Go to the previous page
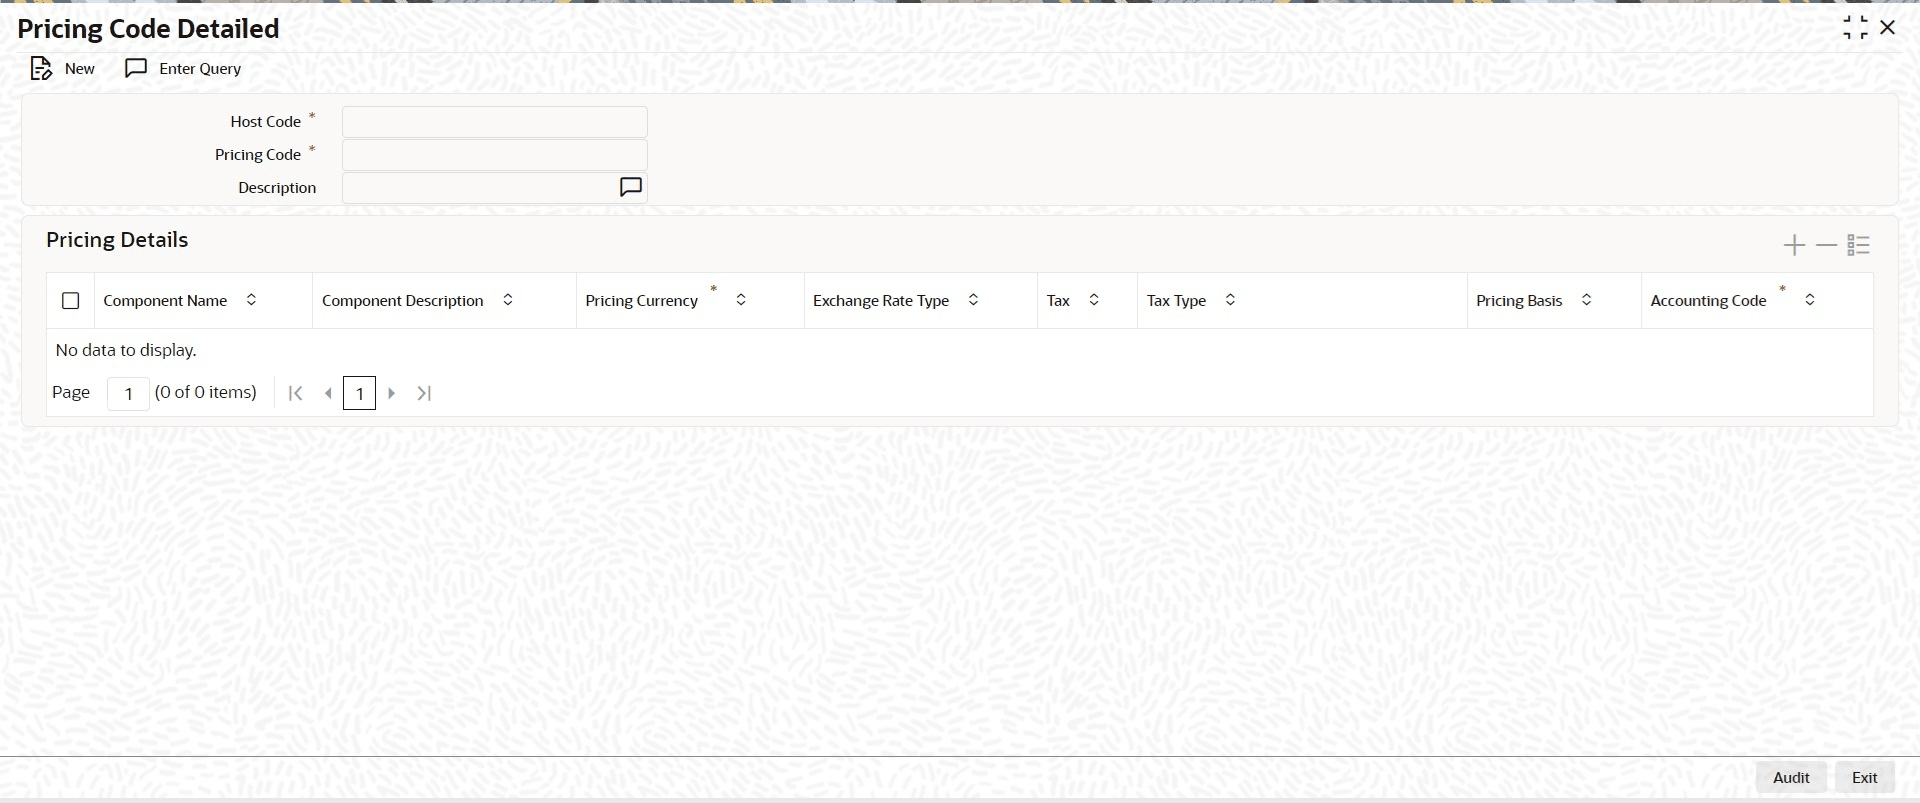 pos(328,393)
